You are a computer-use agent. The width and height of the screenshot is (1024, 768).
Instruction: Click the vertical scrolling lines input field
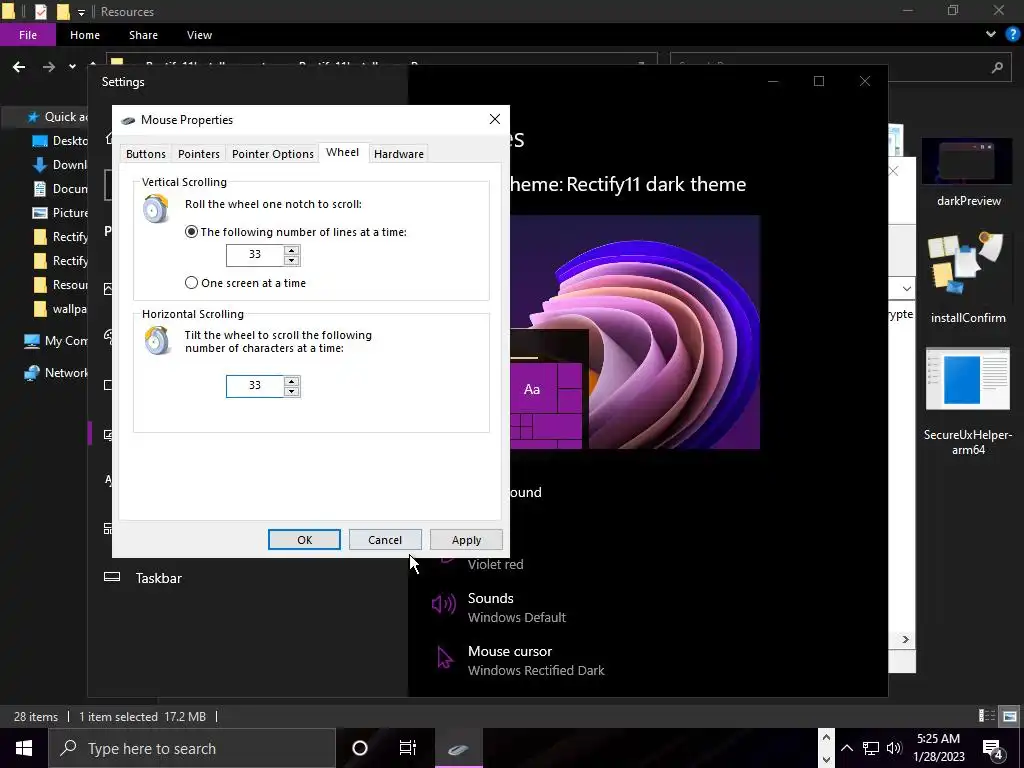pos(255,255)
